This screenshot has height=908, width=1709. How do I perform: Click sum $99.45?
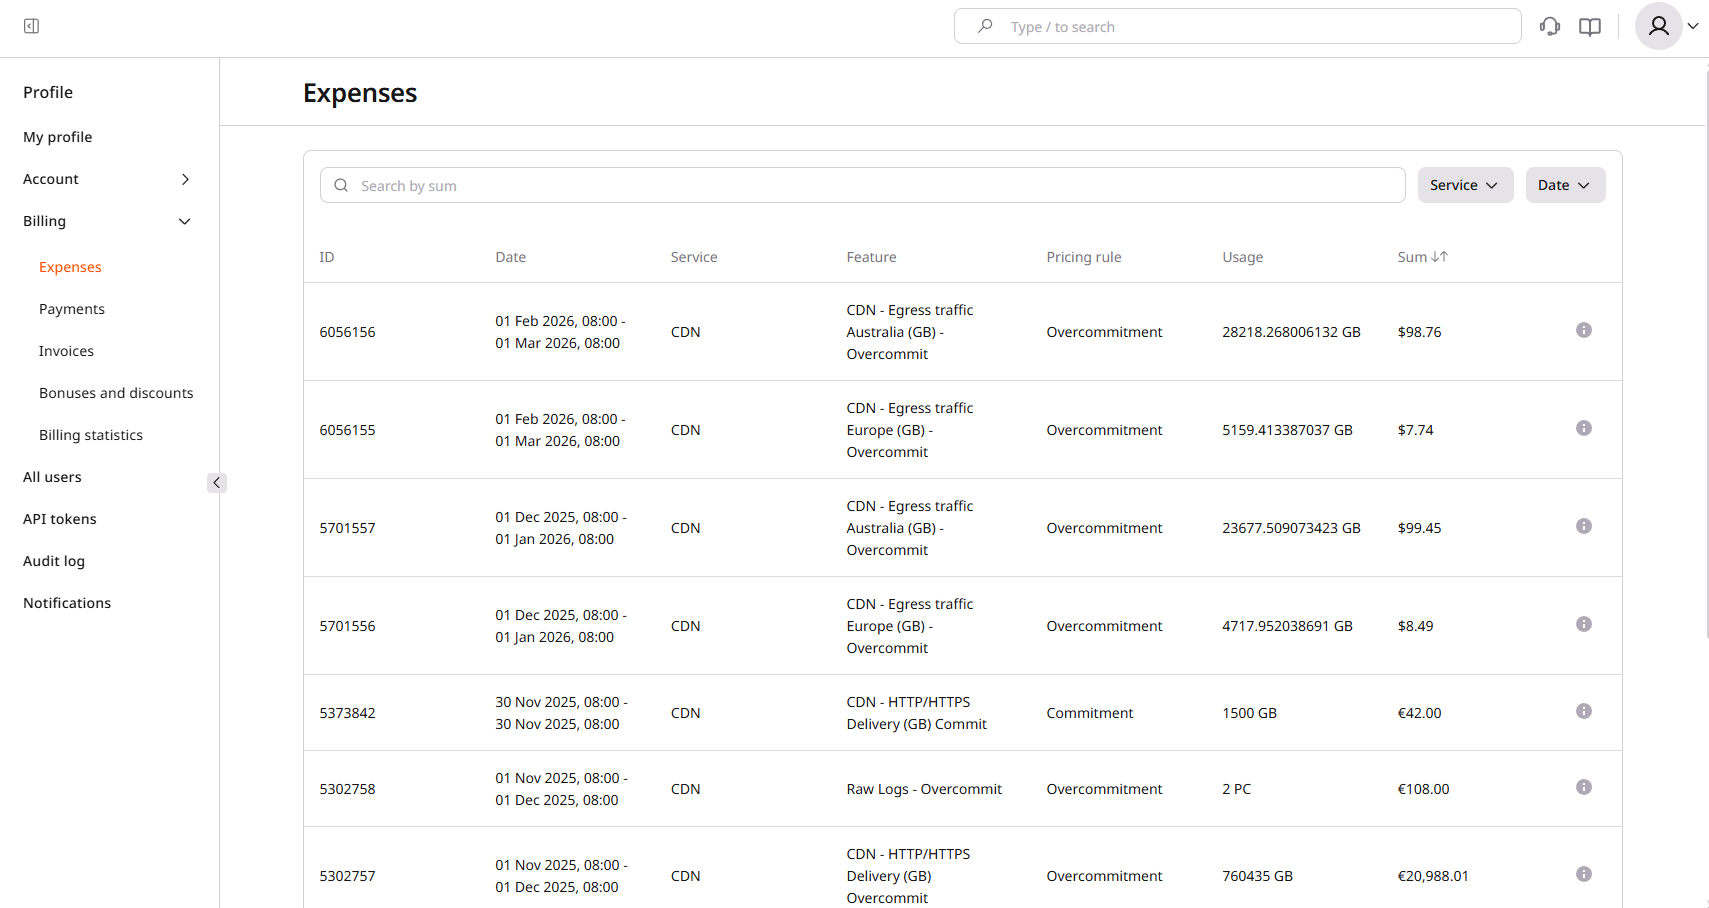coord(1419,528)
